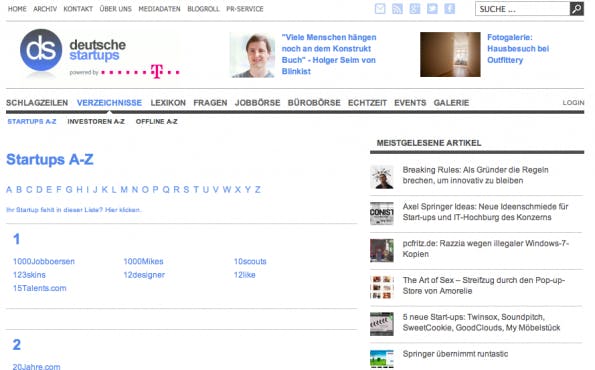Open 20Jahre.com startup entry
This screenshot has height=370, width=595.
[x=36, y=367]
